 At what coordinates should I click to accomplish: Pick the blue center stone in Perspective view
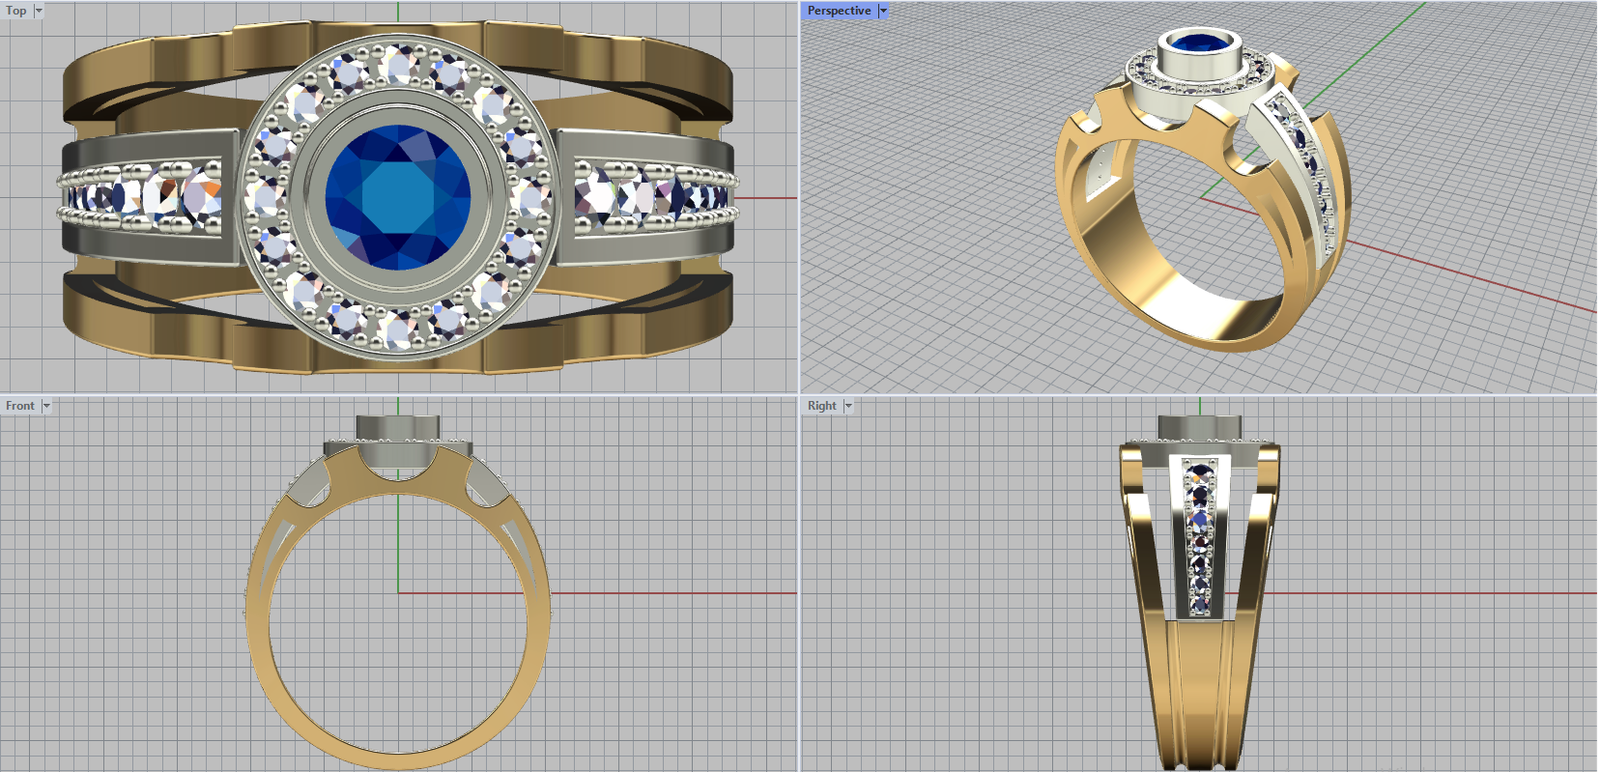pos(1199,45)
